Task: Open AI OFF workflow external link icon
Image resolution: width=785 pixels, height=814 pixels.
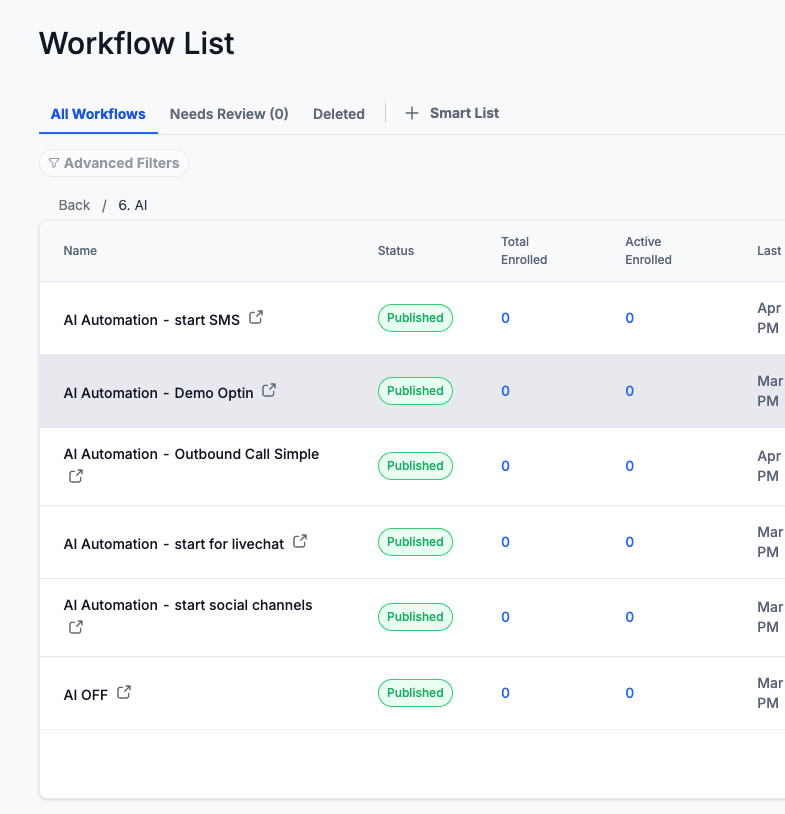Action: pyautogui.click(x=124, y=692)
